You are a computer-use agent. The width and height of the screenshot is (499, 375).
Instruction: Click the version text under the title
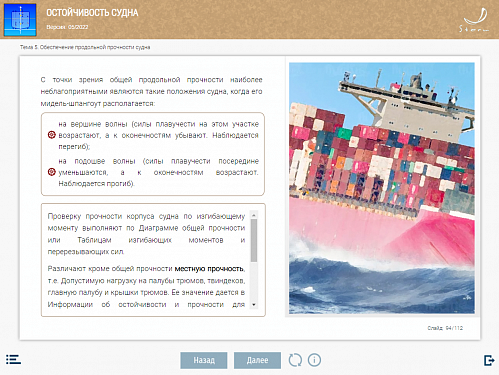pyautogui.click(x=67, y=27)
